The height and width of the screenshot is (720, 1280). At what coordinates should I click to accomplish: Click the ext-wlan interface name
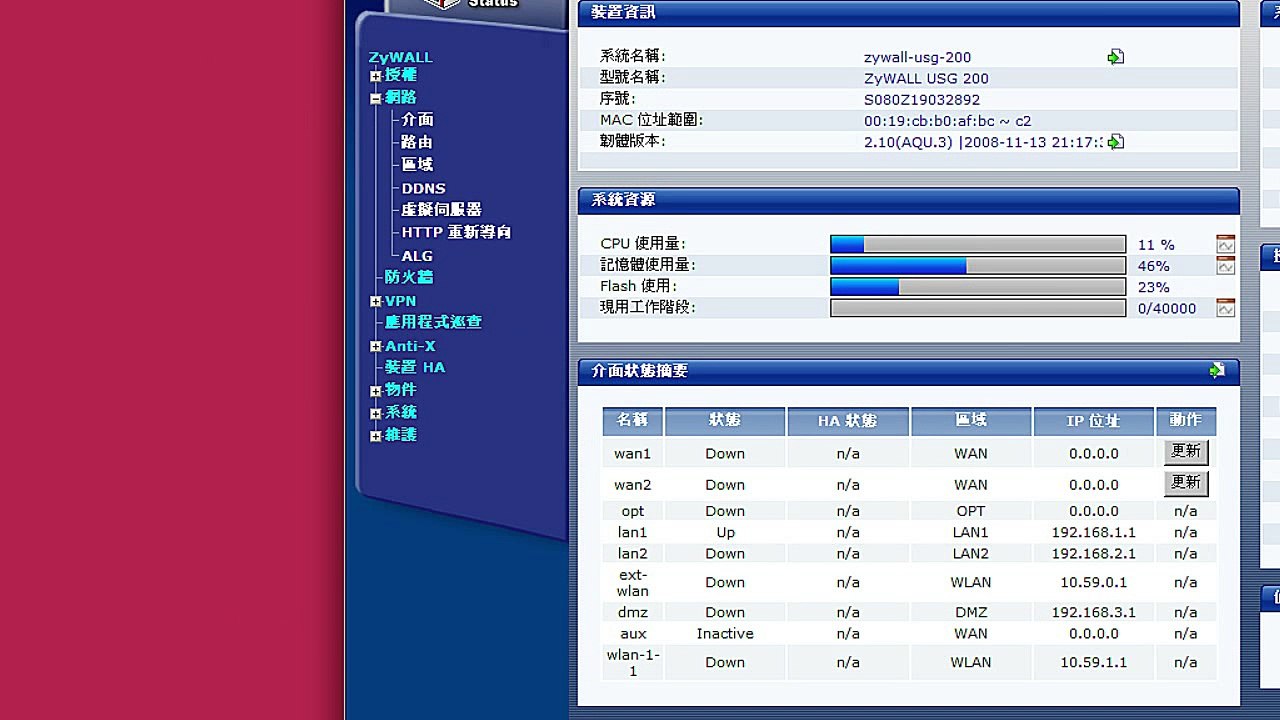coord(633,582)
